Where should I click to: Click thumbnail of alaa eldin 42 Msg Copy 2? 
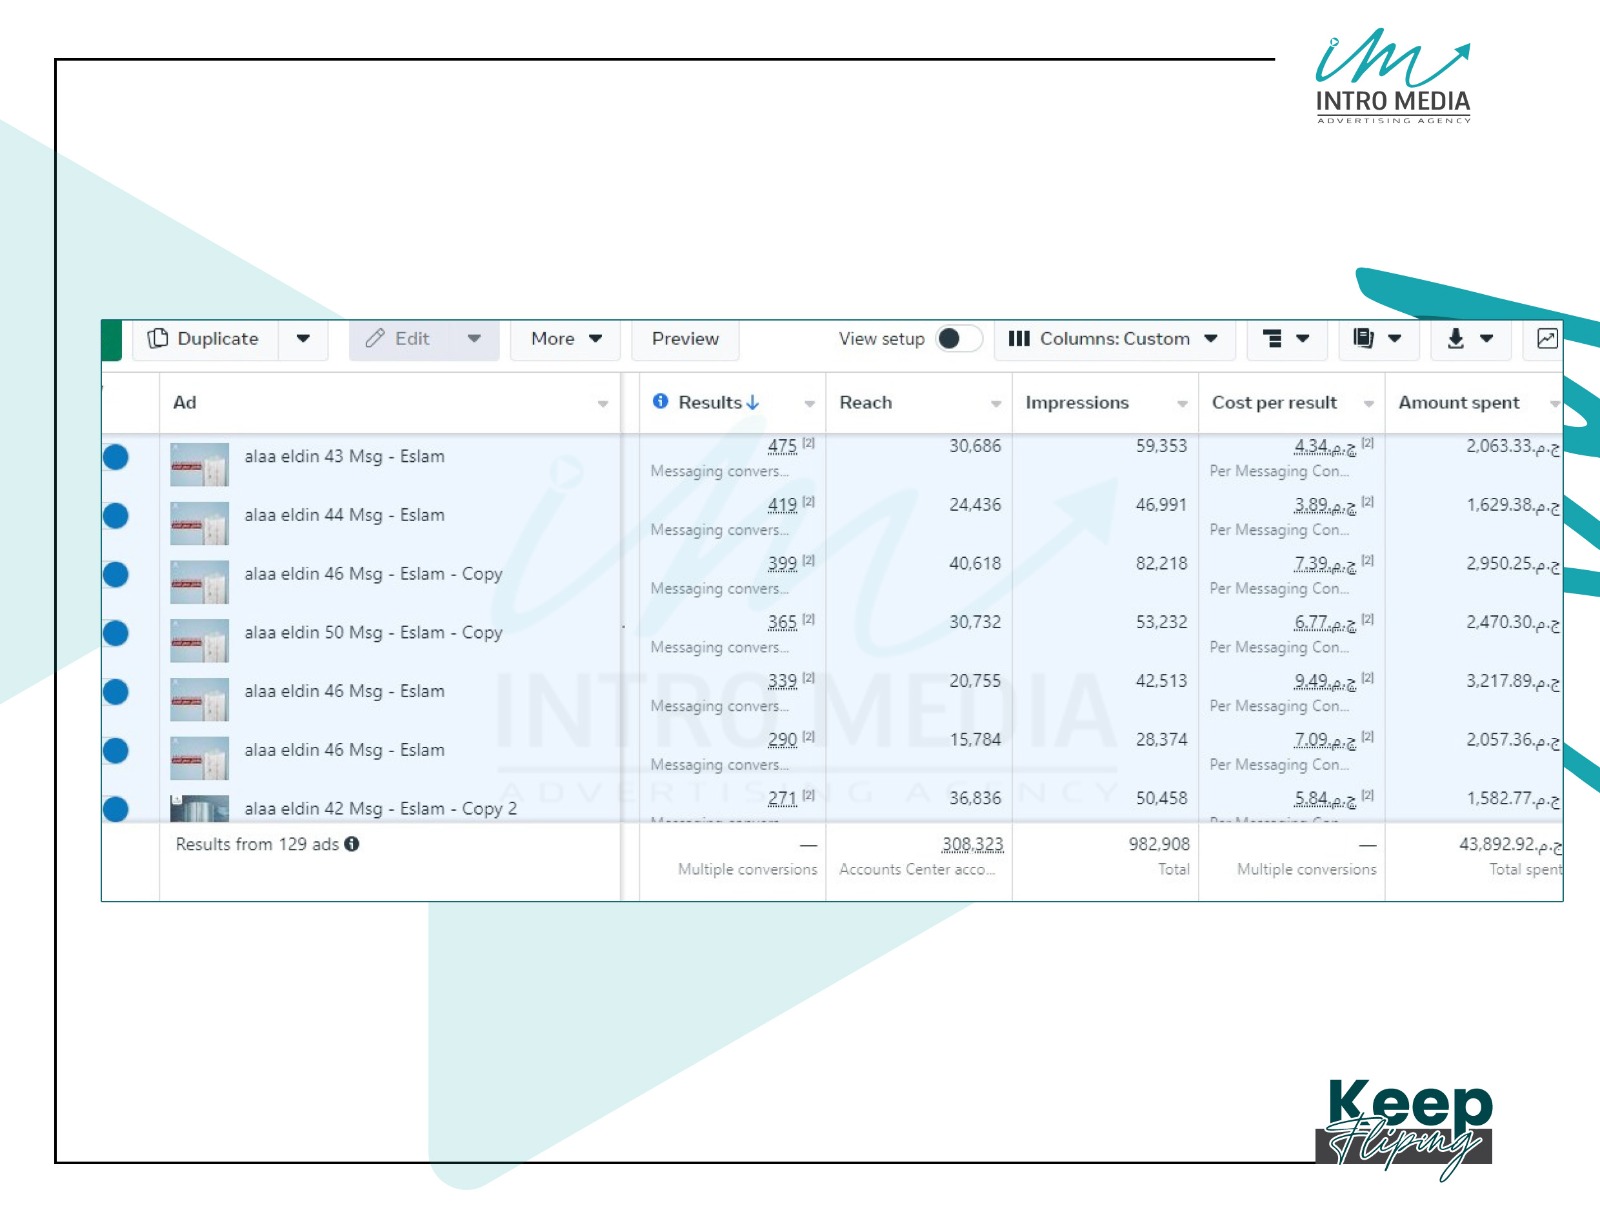pyautogui.click(x=200, y=808)
